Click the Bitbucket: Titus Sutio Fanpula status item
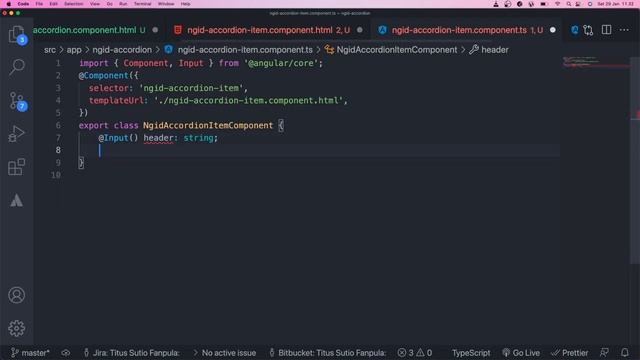Viewport: 640px width, 360px height. click(328, 353)
